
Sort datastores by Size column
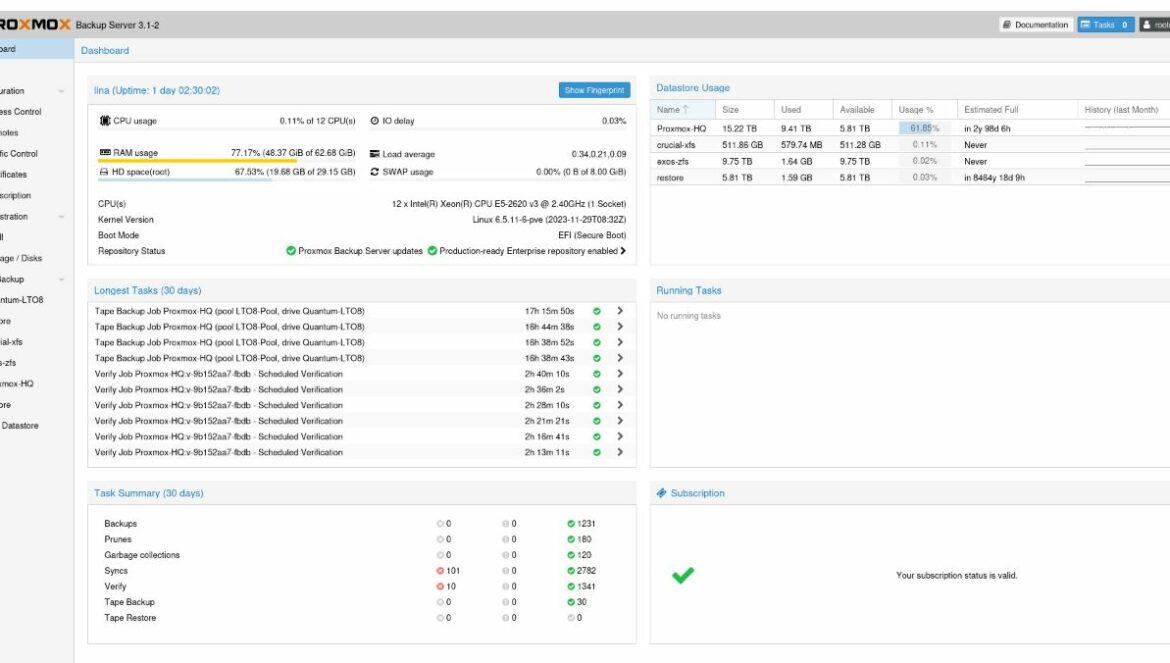[744, 110]
